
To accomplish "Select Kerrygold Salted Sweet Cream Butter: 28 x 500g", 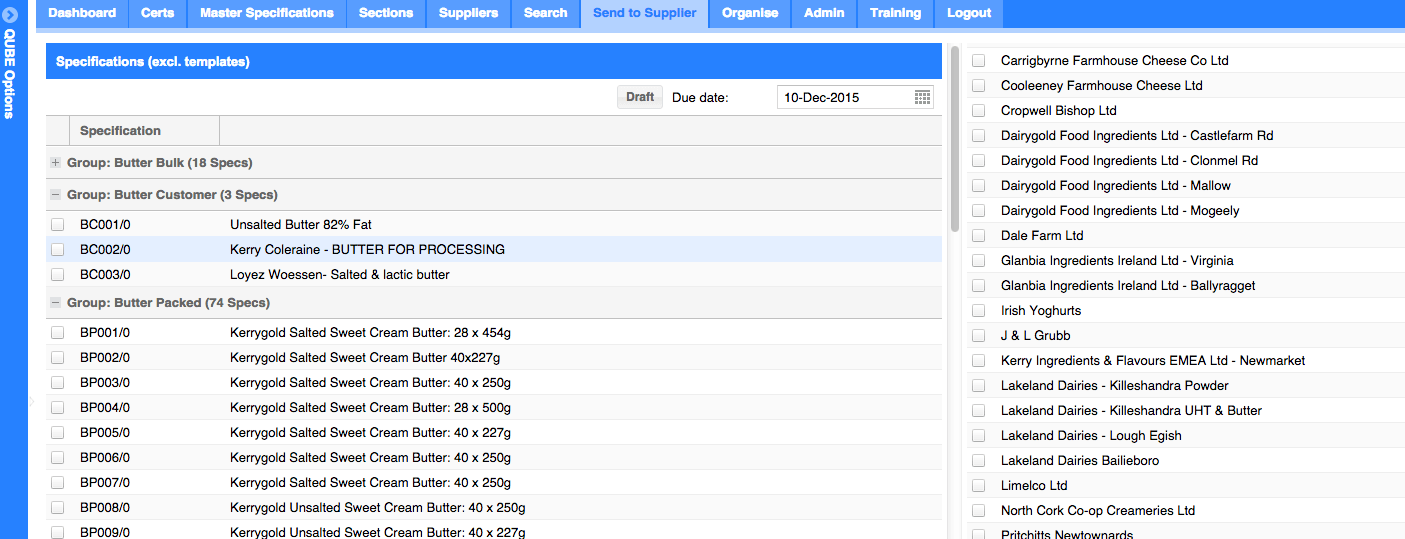I will [370, 408].
